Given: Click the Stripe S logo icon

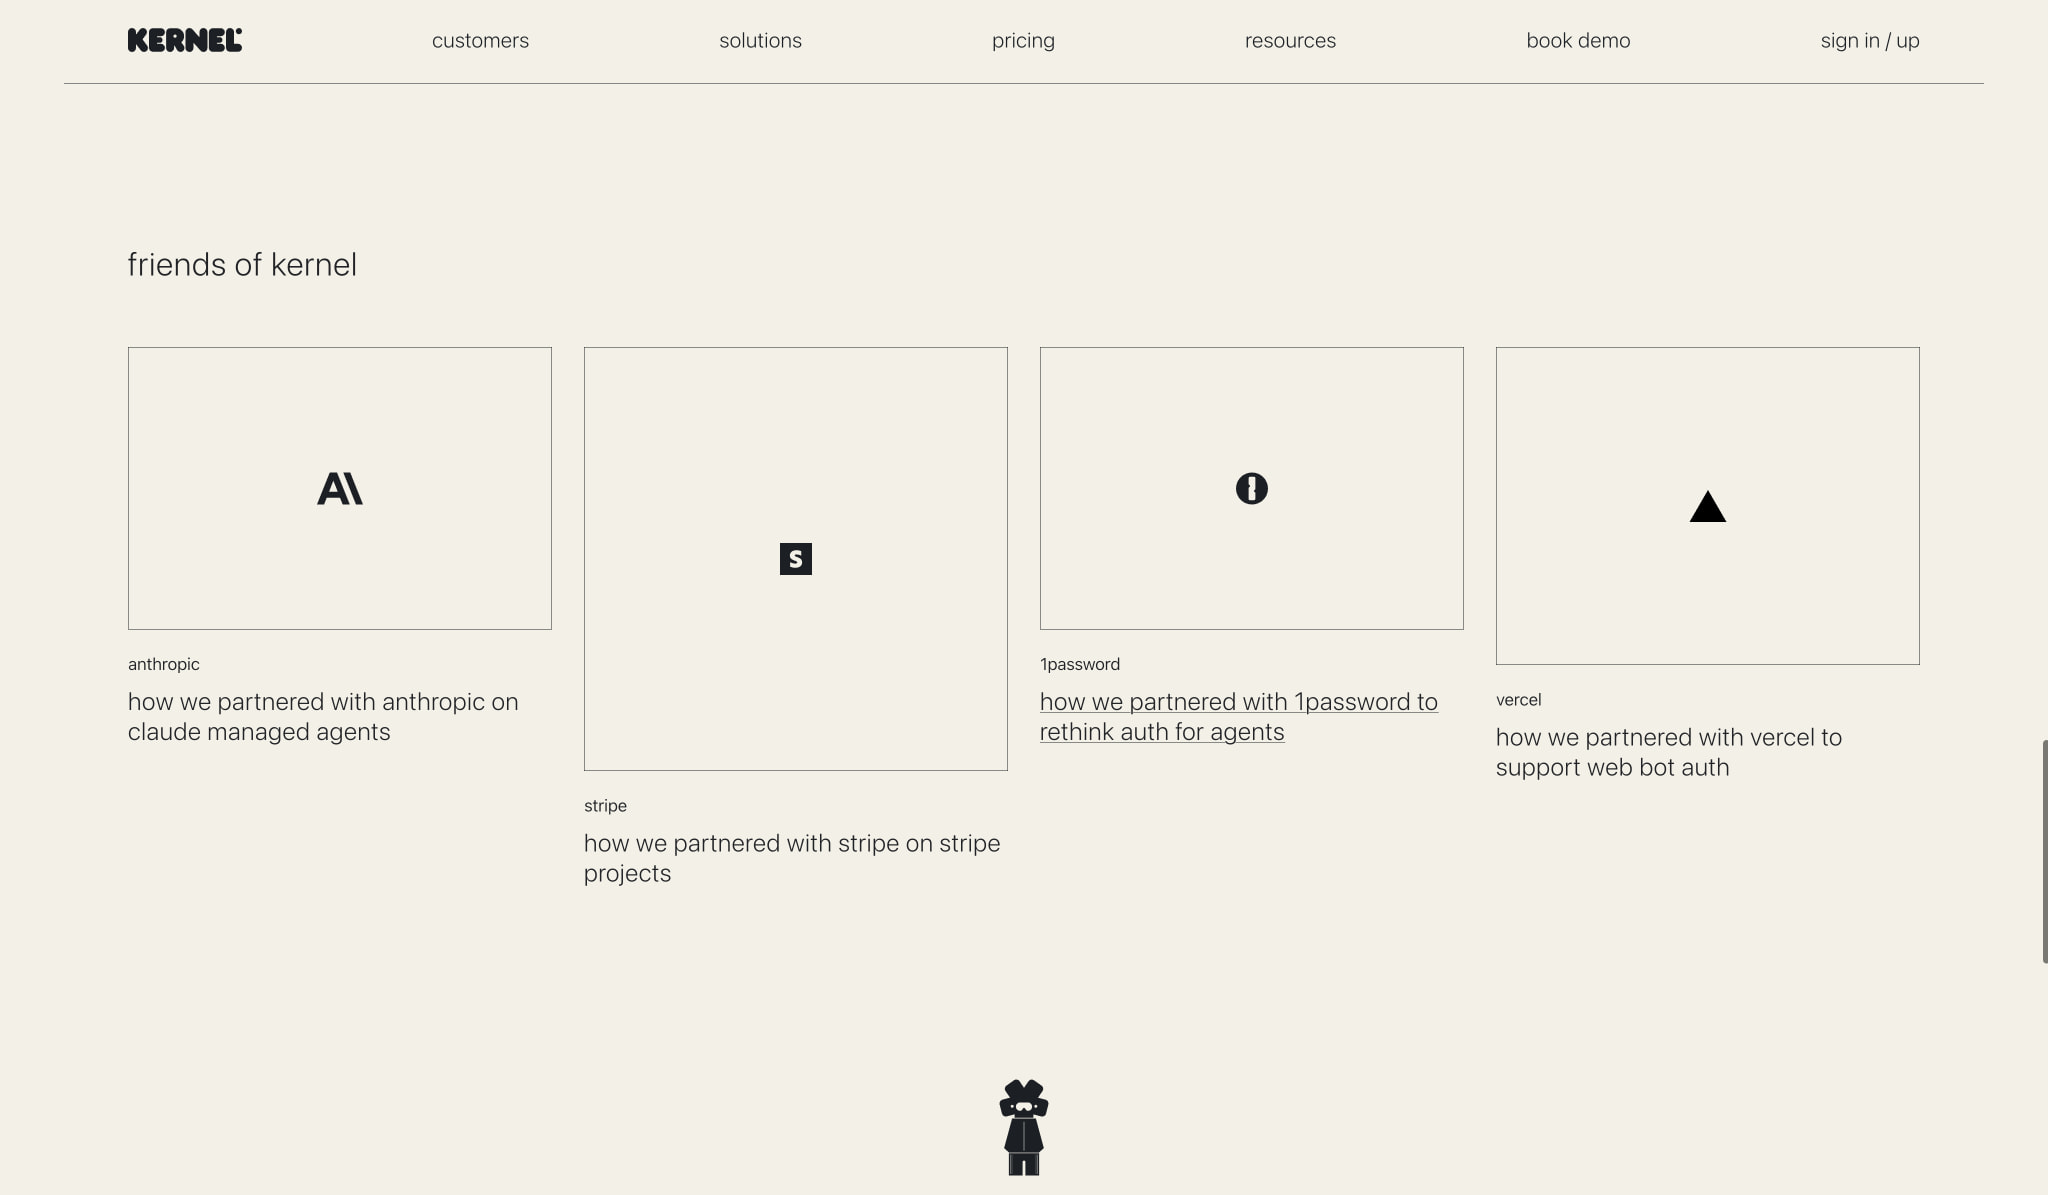Looking at the screenshot, I should pos(796,559).
